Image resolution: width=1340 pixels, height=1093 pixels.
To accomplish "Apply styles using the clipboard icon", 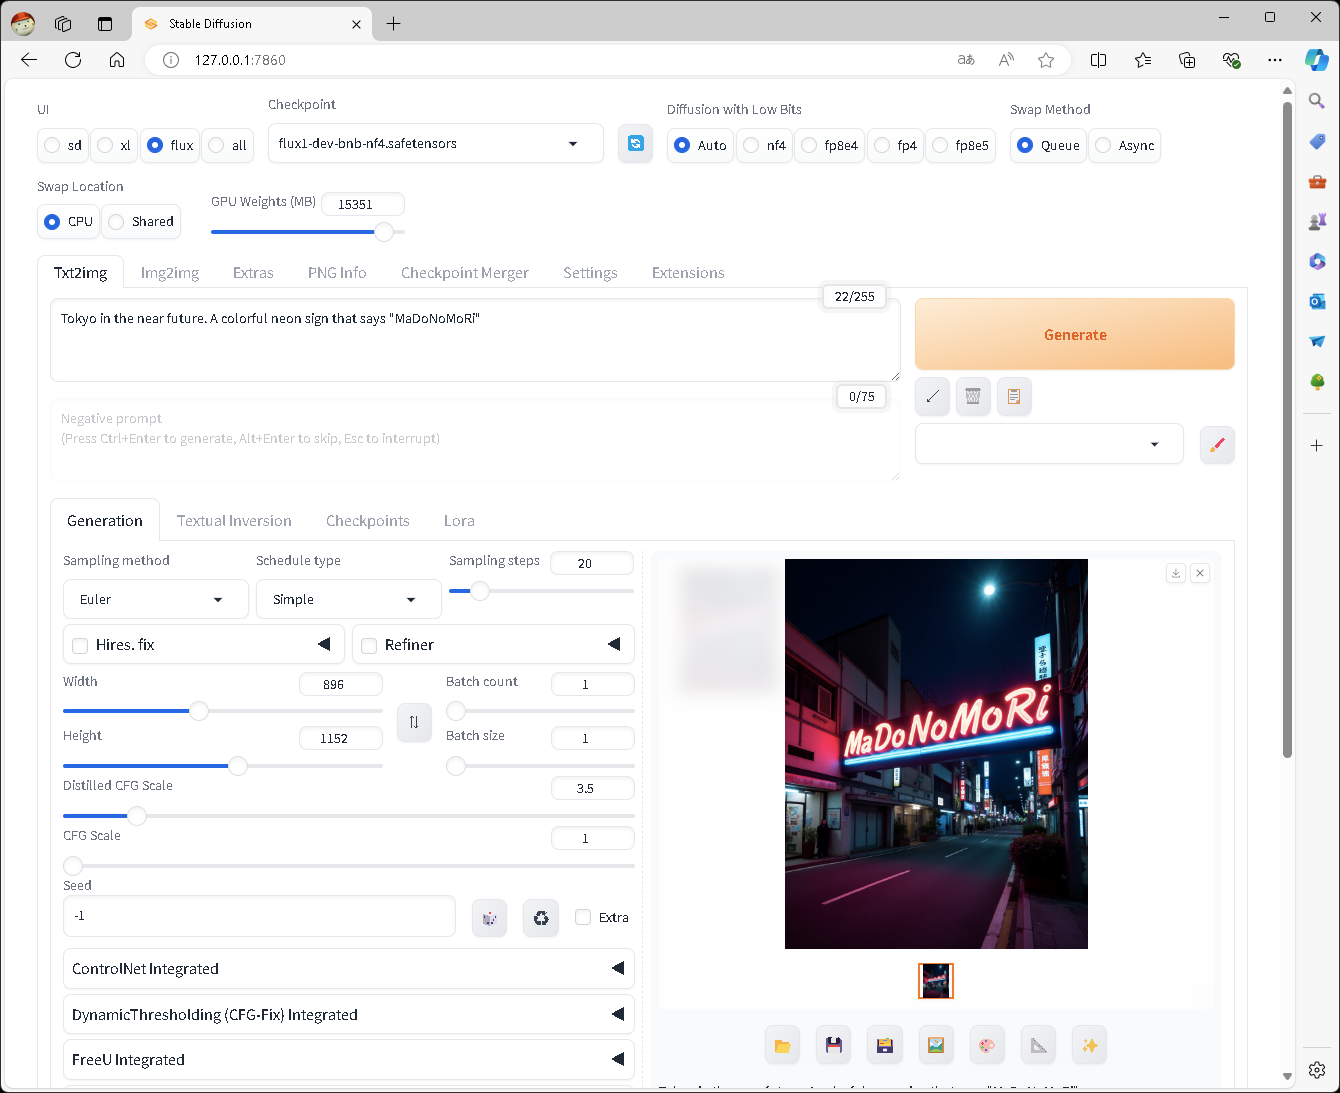I will 1014,396.
